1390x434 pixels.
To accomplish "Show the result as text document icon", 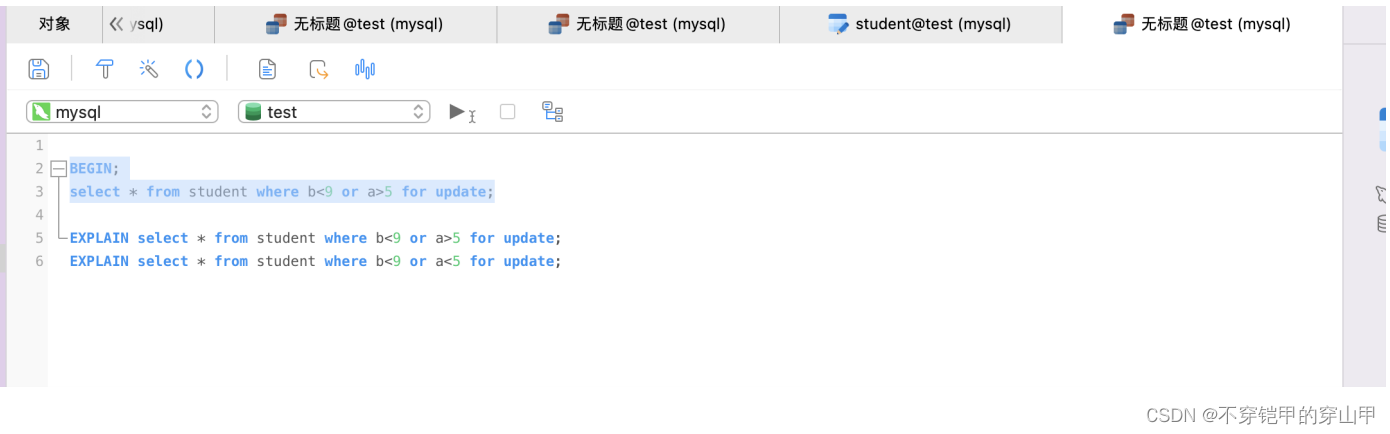I will pyautogui.click(x=267, y=69).
